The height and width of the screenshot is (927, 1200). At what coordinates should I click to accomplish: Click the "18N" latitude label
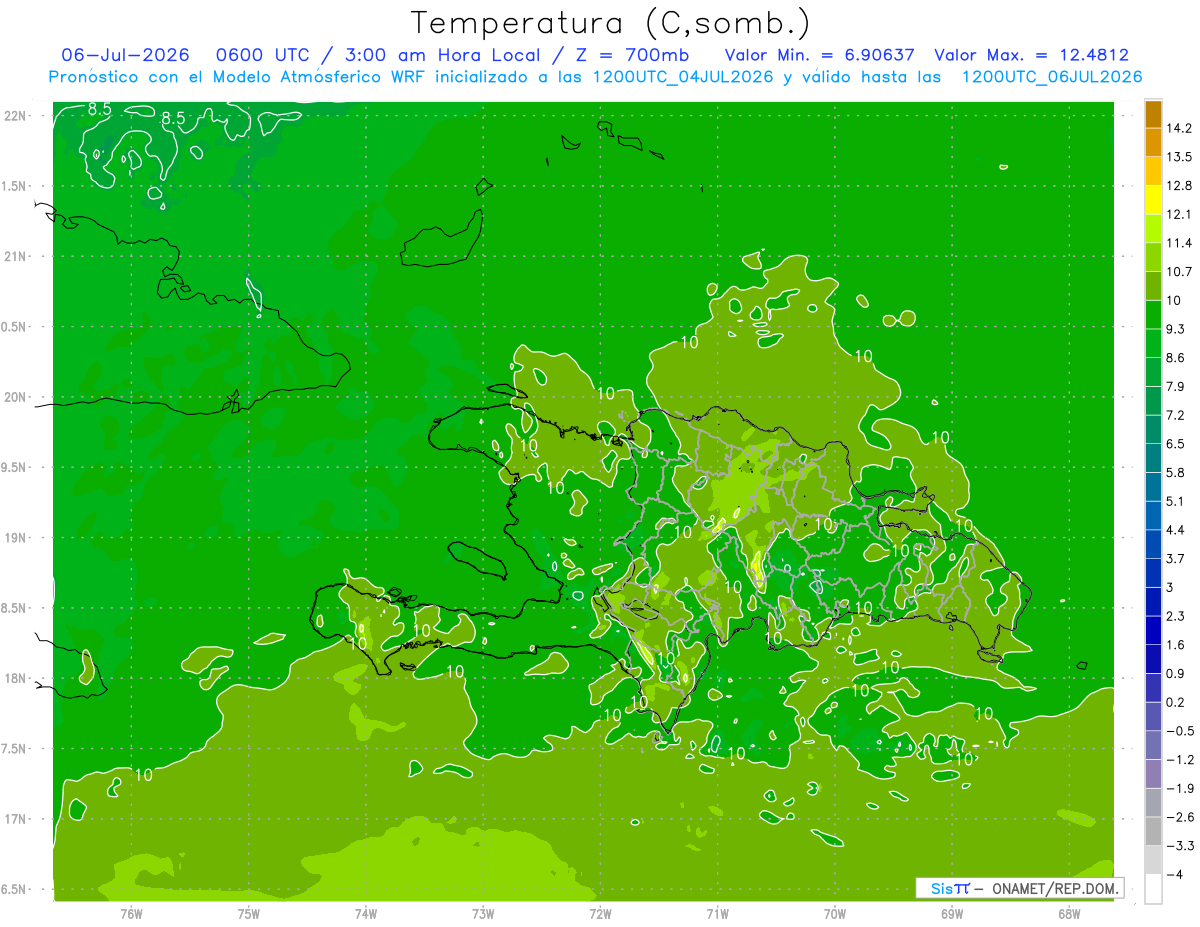tap(16, 678)
